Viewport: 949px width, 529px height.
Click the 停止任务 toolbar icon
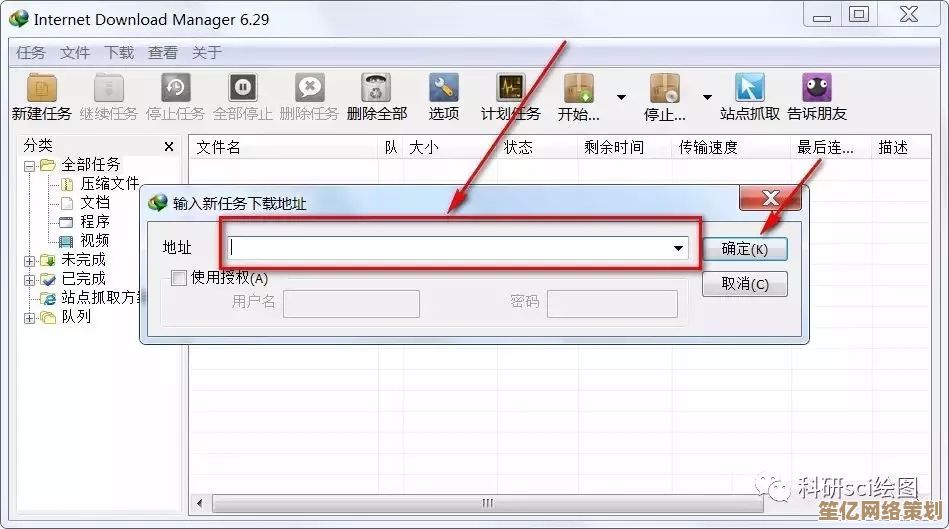click(x=176, y=88)
